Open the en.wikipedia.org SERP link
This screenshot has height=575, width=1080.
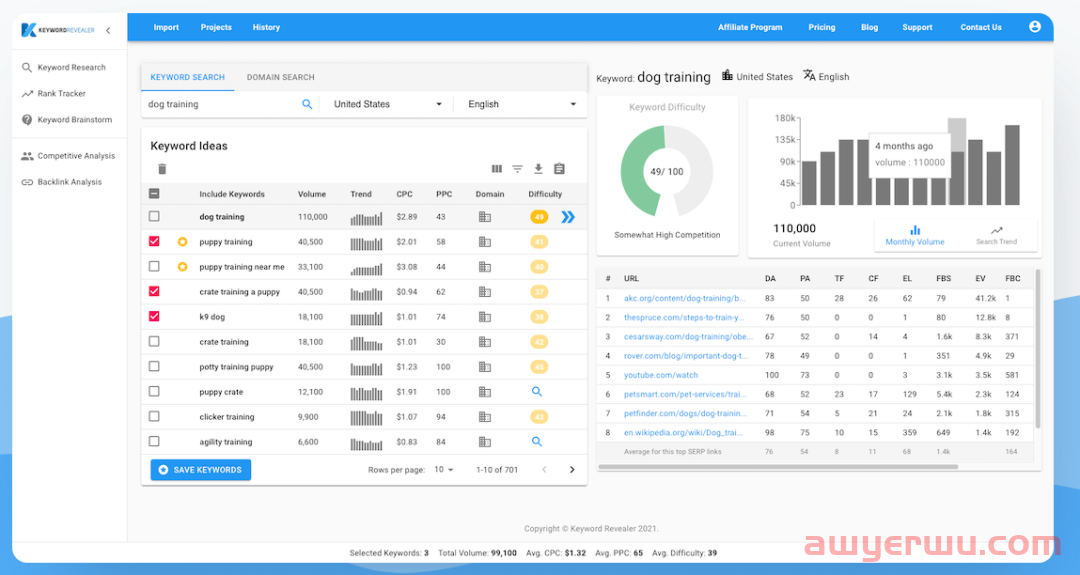click(x=684, y=432)
